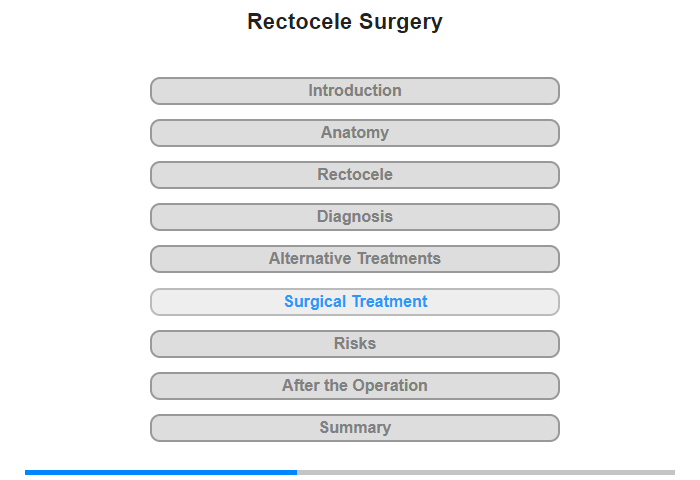Navigate to the Diagnosis chapter
Viewport: 700px width, 480px height.
(x=355, y=217)
